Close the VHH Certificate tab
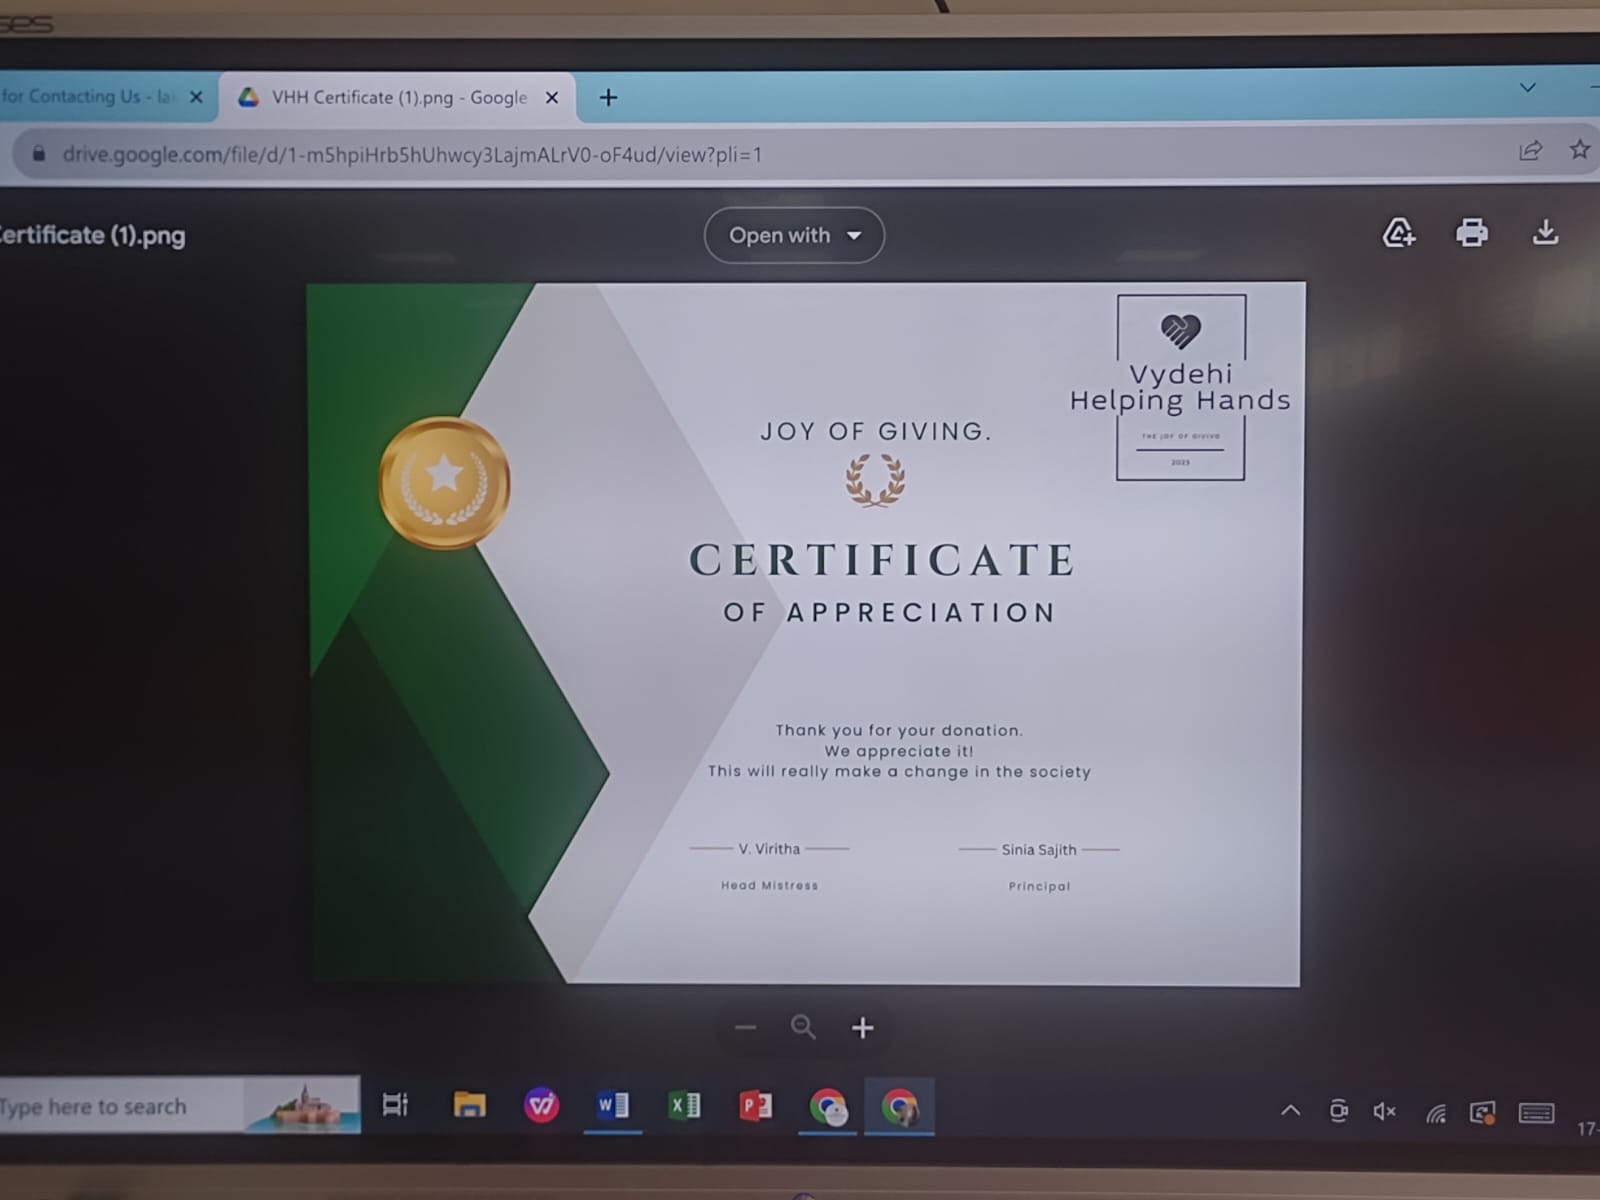Screen dimensions: 1600x1200 click(x=551, y=98)
